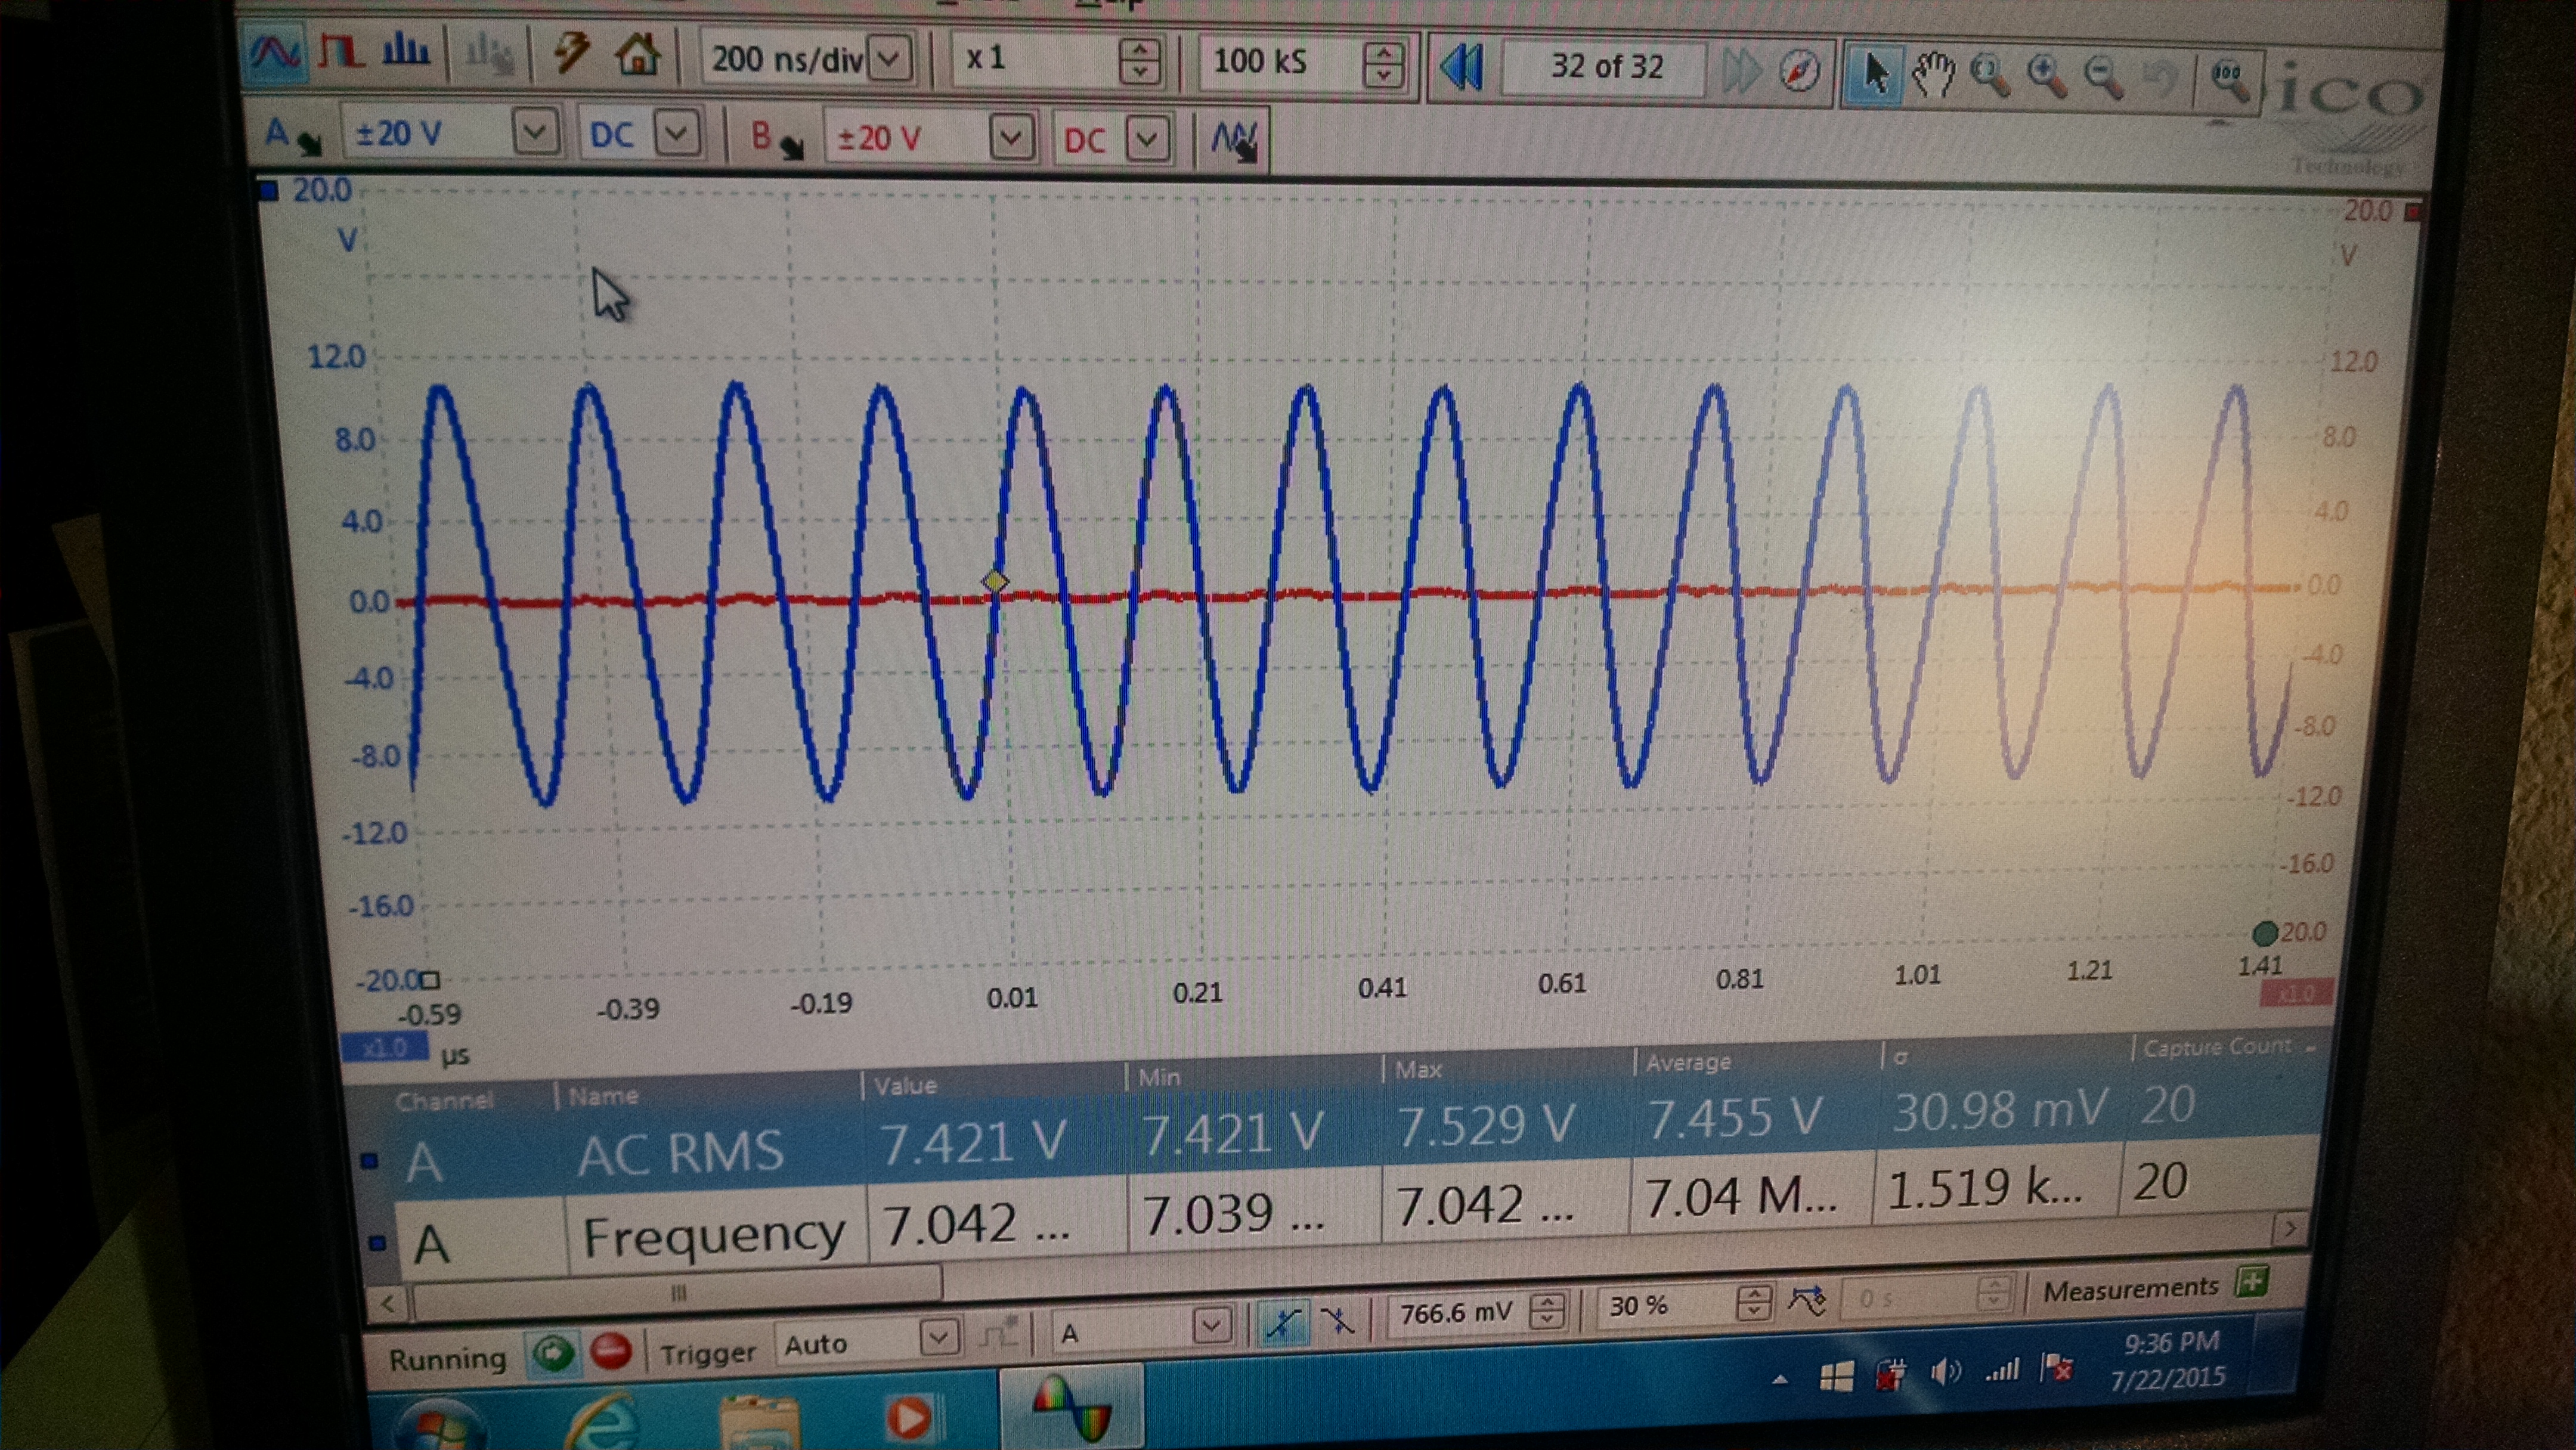Expand the Trigger mode Auto dropdown

pyautogui.click(x=938, y=1337)
